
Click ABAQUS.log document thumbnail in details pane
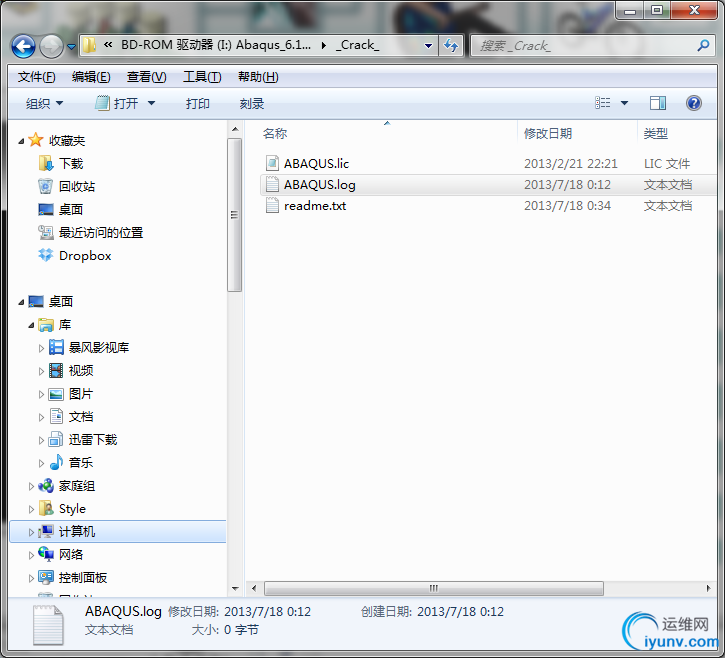[48, 625]
